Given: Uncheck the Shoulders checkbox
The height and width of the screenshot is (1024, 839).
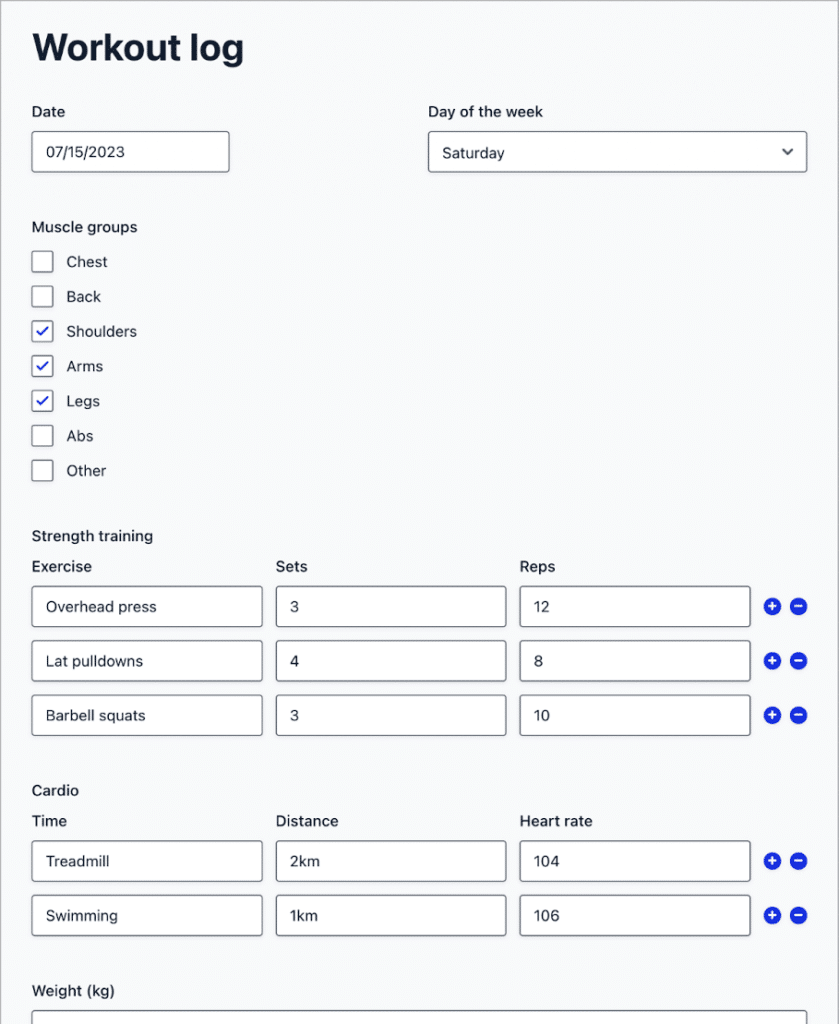Looking at the screenshot, I should tap(42, 331).
